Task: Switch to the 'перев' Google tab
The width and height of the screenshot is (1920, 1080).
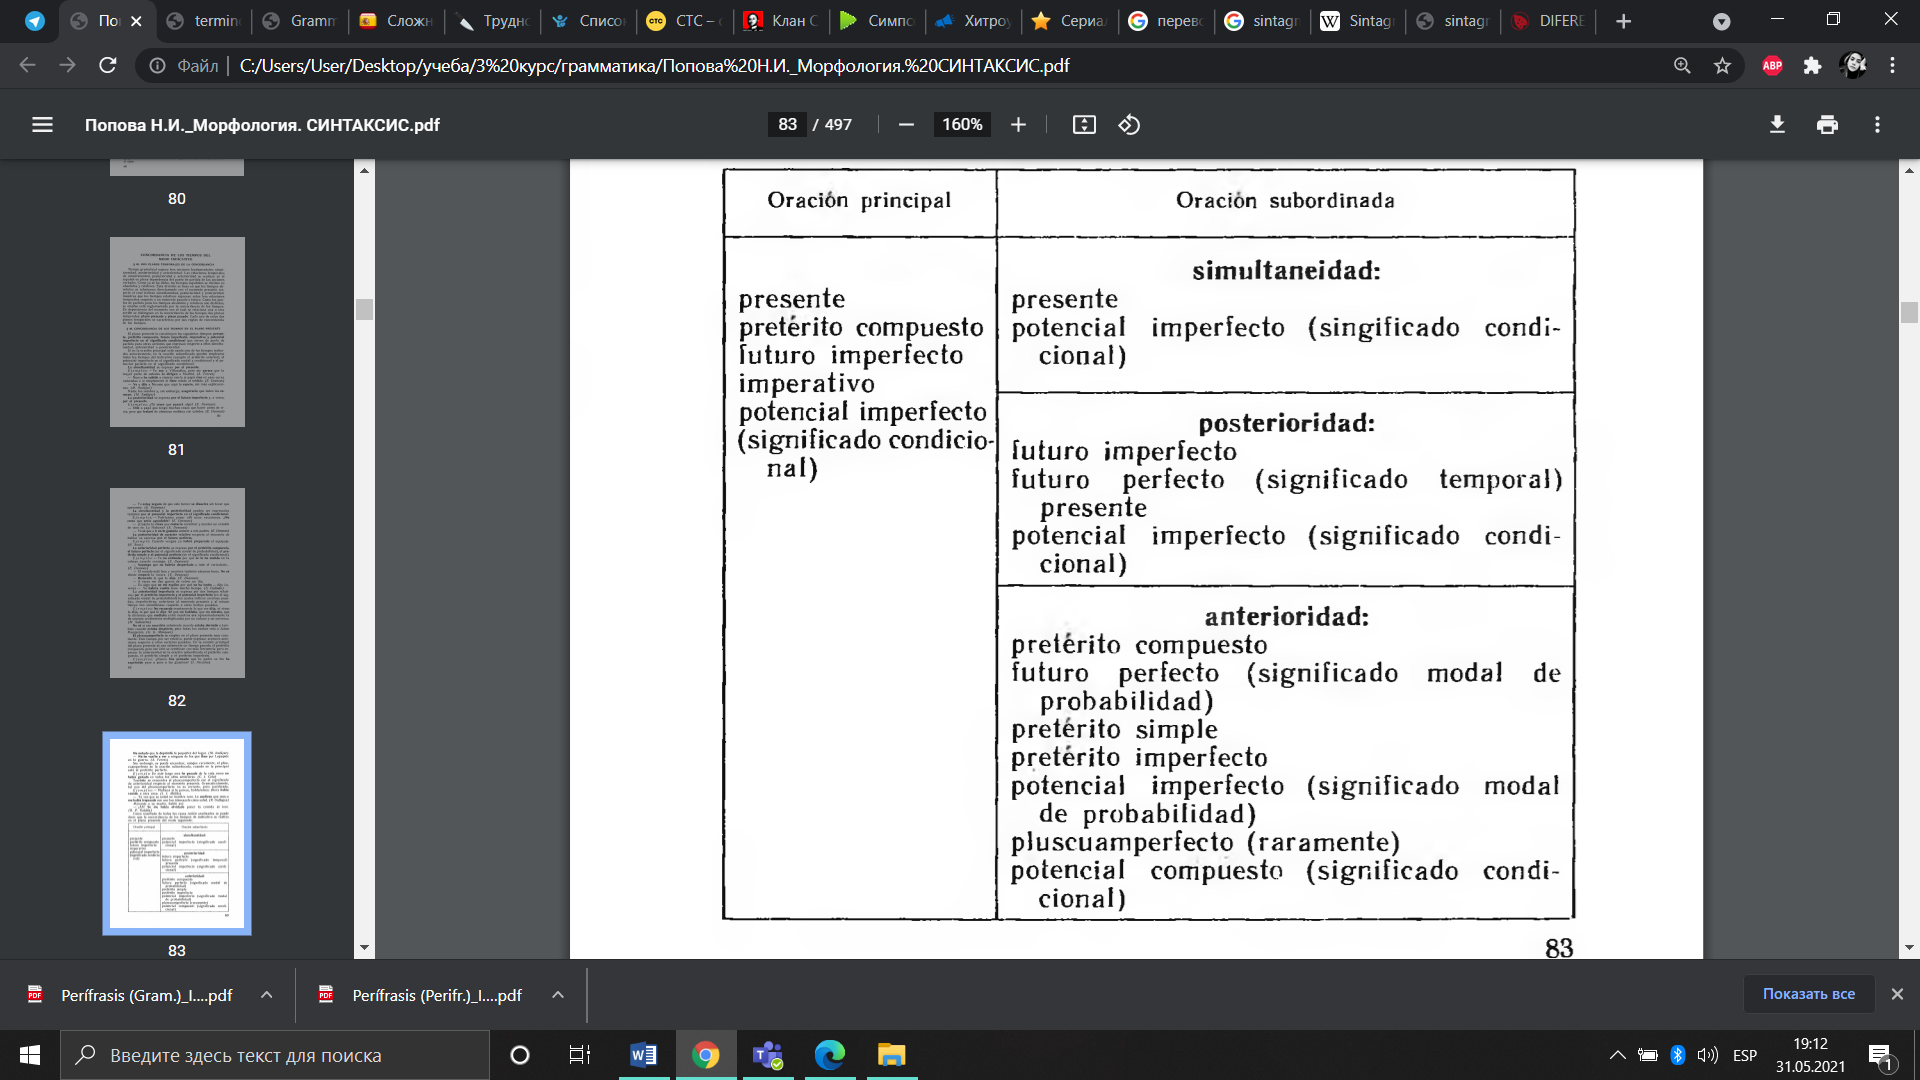Action: [1165, 21]
